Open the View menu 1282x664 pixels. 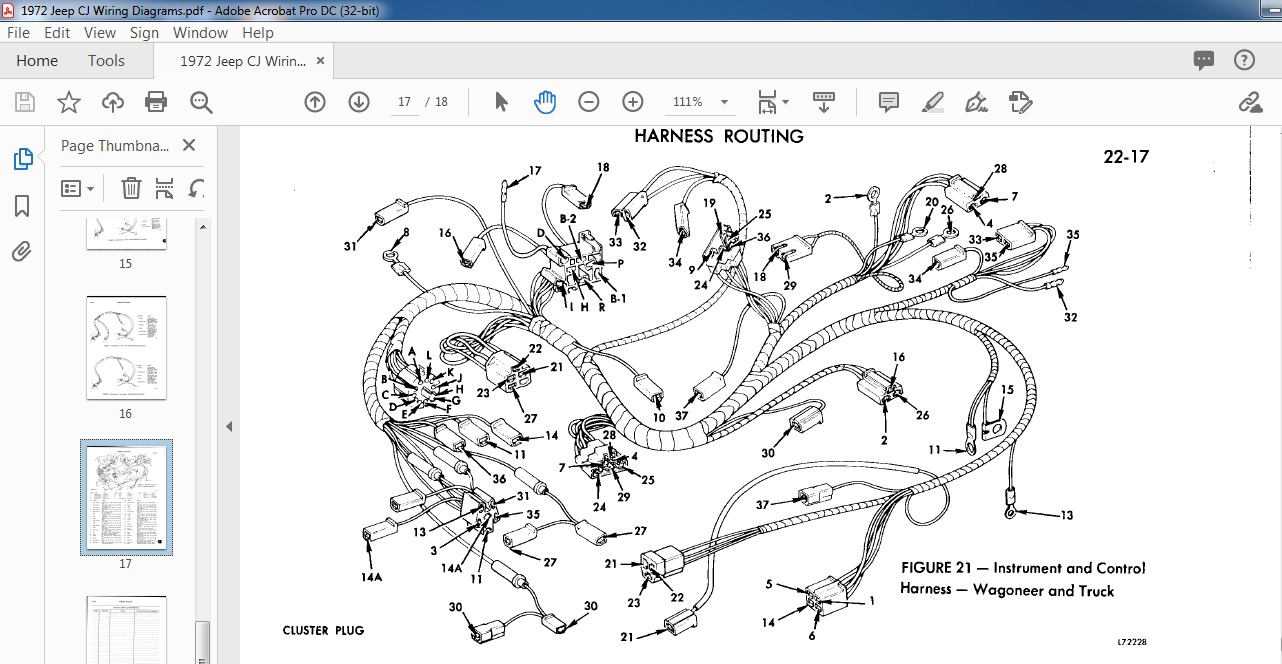point(100,32)
